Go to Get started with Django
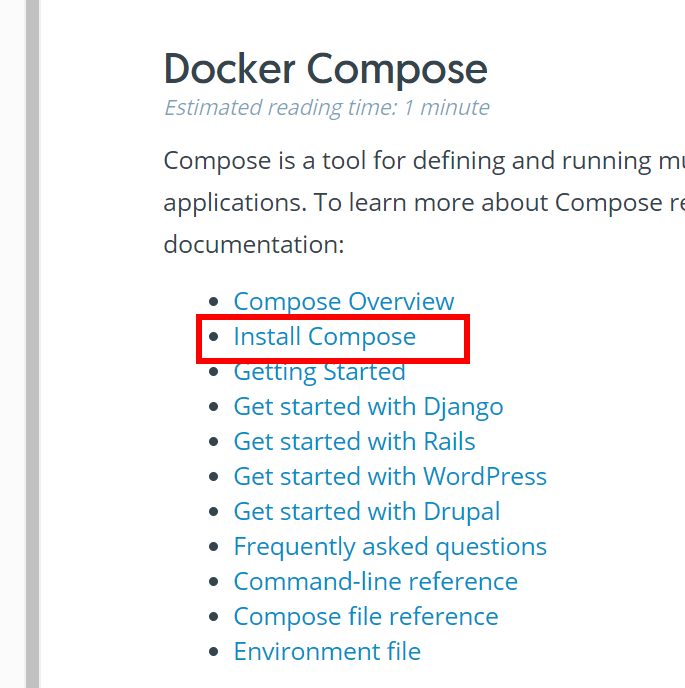Viewport: 685px width, 688px height. pyautogui.click(x=368, y=407)
